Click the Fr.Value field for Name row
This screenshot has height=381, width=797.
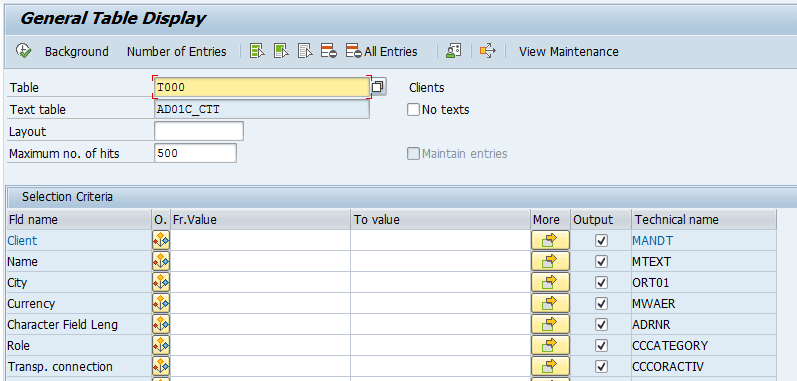tap(260, 262)
